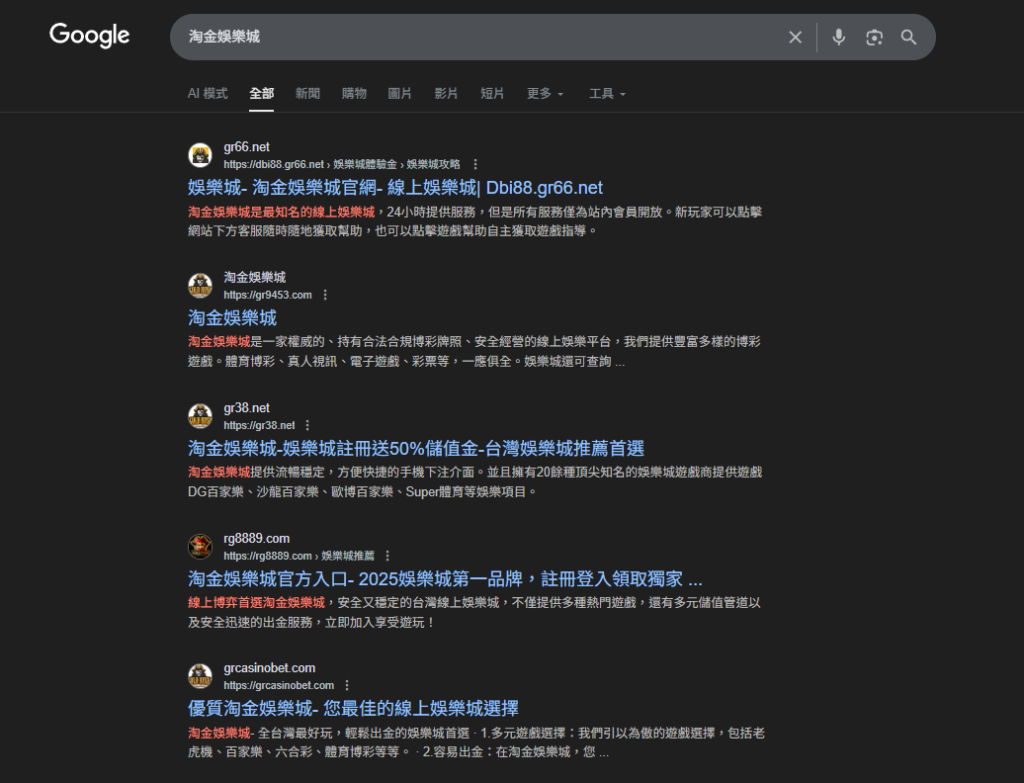The width and height of the screenshot is (1024, 783).
Task: Open result 優質淘金娛樂城- 您最佳的線上娛樂城選擇
Action: click(x=353, y=709)
